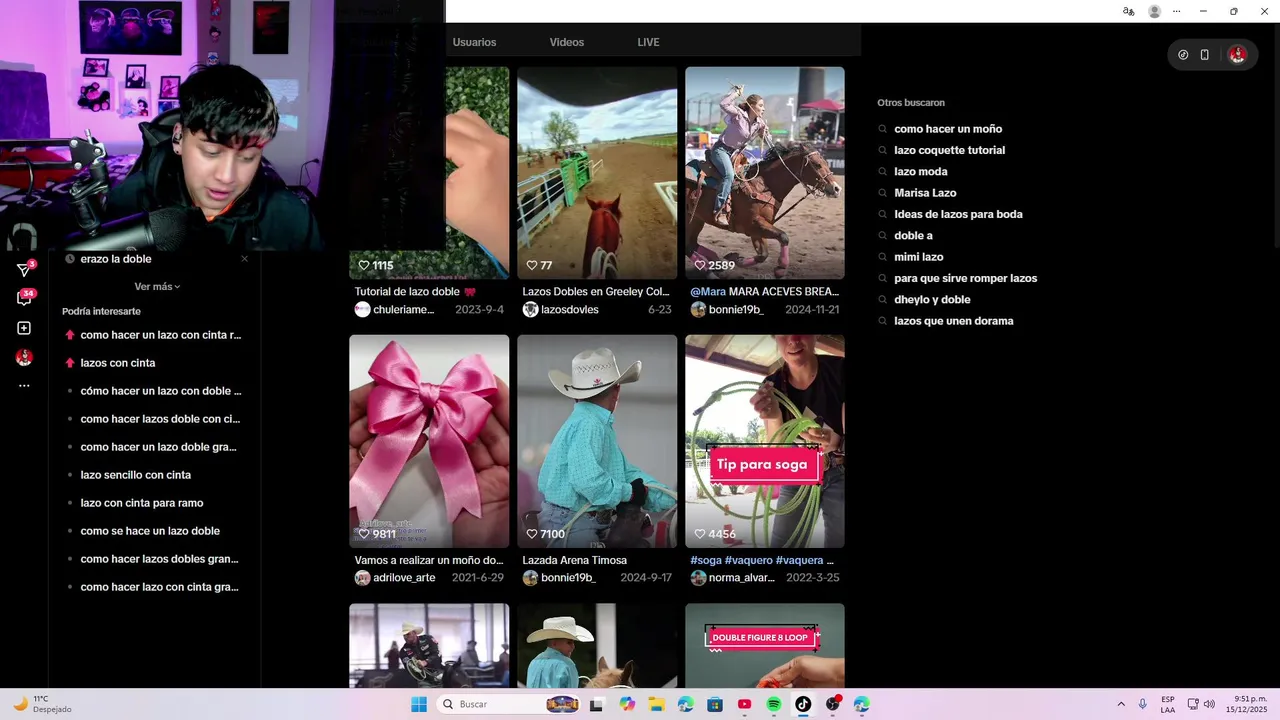The height and width of the screenshot is (720, 1280).
Task: Search 'para que sirve romper lazos'
Action: click(x=965, y=278)
